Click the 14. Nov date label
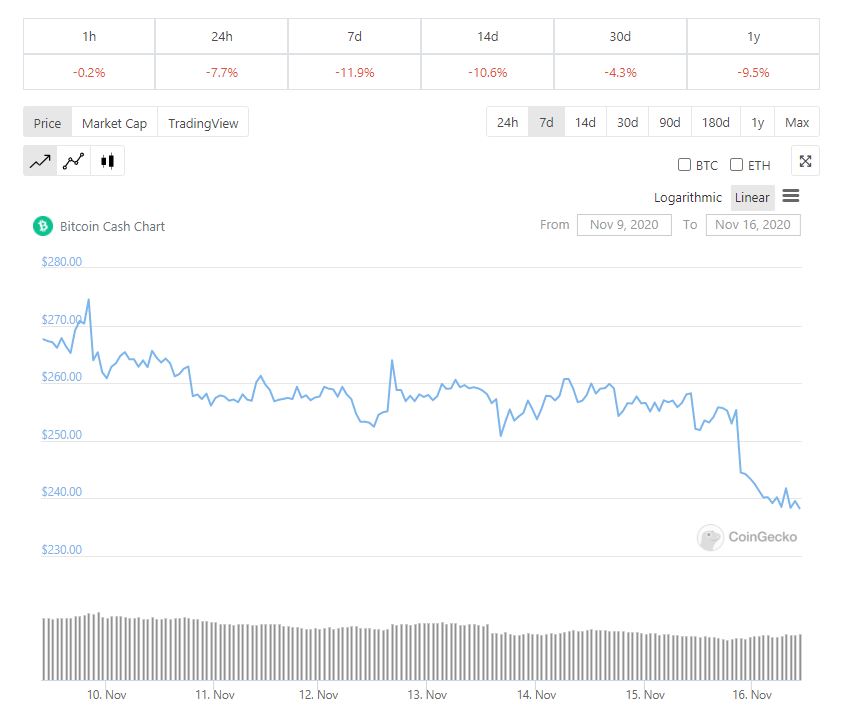The width and height of the screenshot is (844, 720). coord(536,695)
